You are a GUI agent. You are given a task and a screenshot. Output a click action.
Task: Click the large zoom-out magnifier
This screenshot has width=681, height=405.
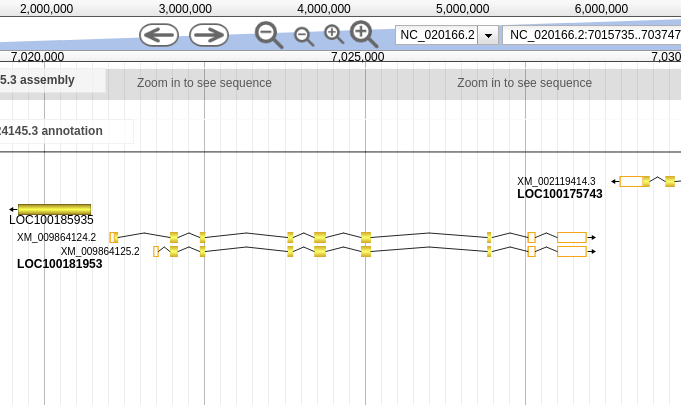(x=269, y=35)
